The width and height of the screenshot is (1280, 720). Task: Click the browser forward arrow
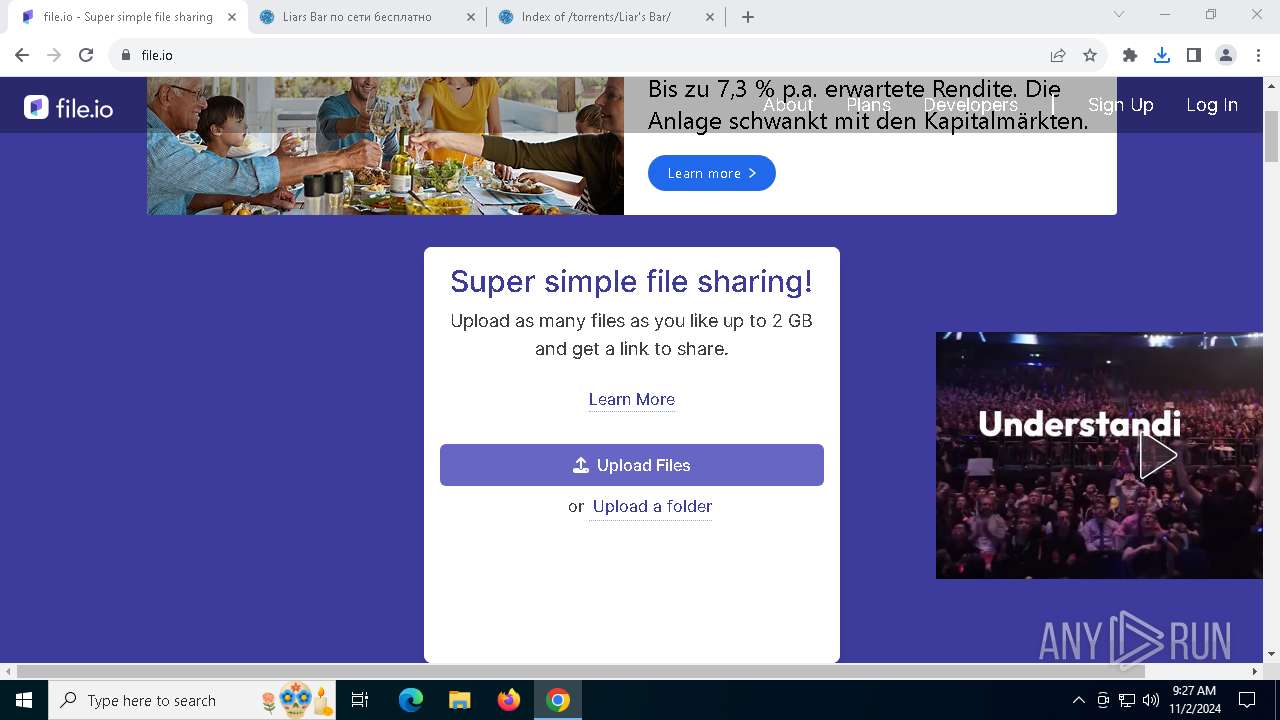click(x=54, y=55)
